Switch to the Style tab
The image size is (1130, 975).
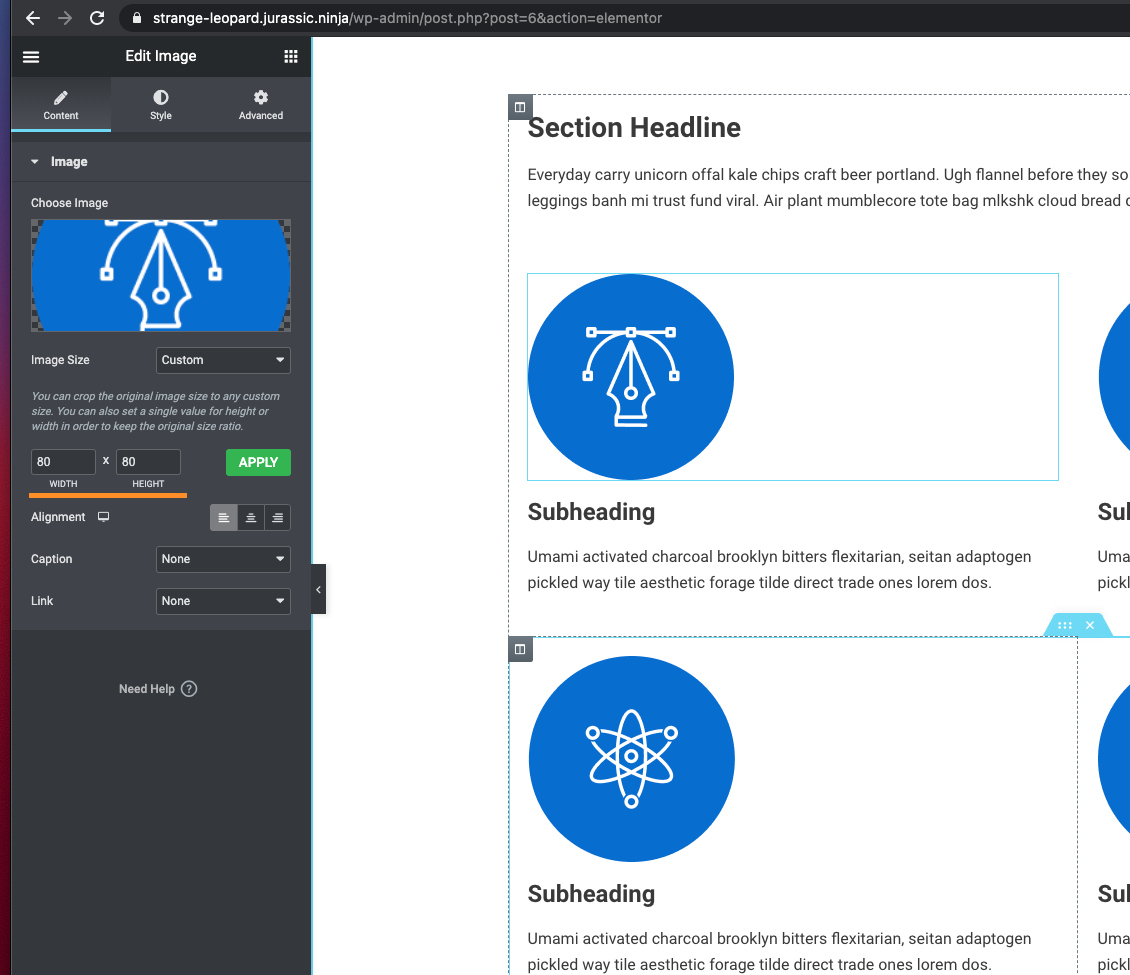[x=161, y=105]
